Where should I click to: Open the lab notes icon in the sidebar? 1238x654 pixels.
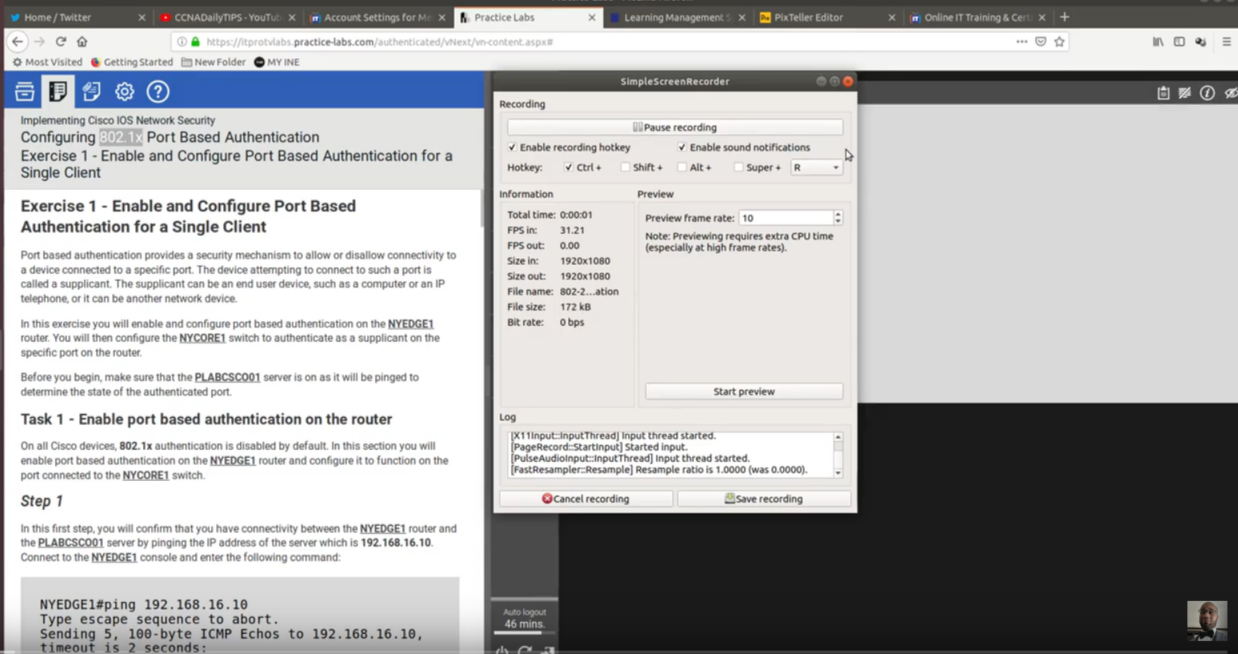[91, 91]
